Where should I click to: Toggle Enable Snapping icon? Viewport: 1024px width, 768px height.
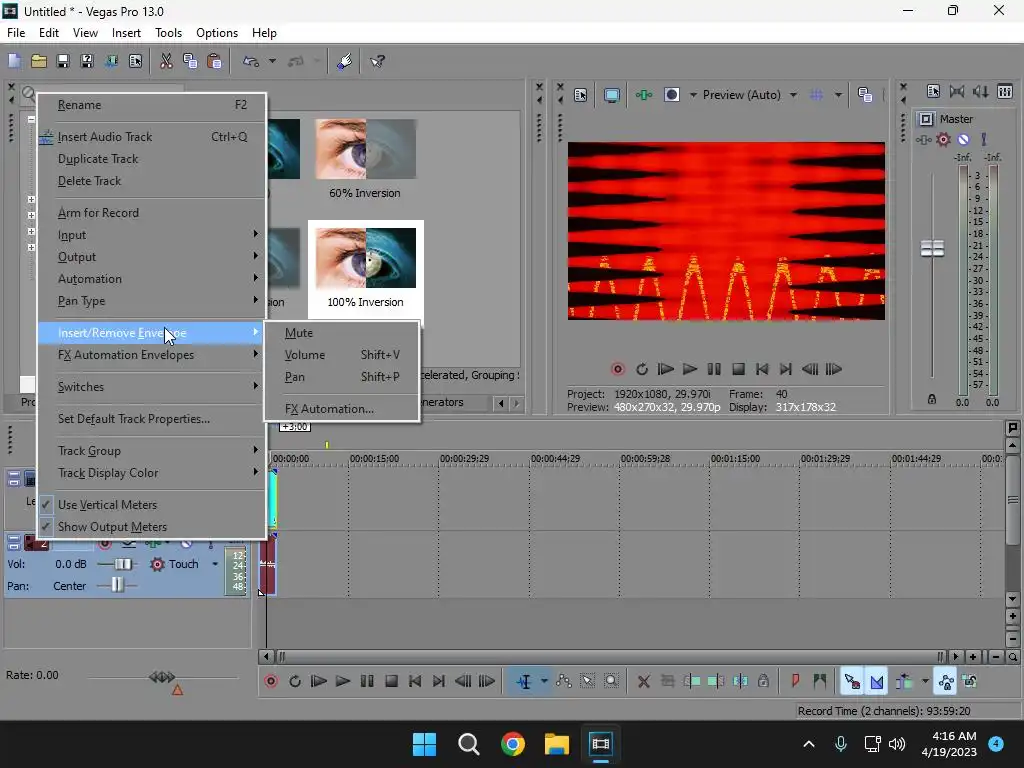tap(852, 682)
